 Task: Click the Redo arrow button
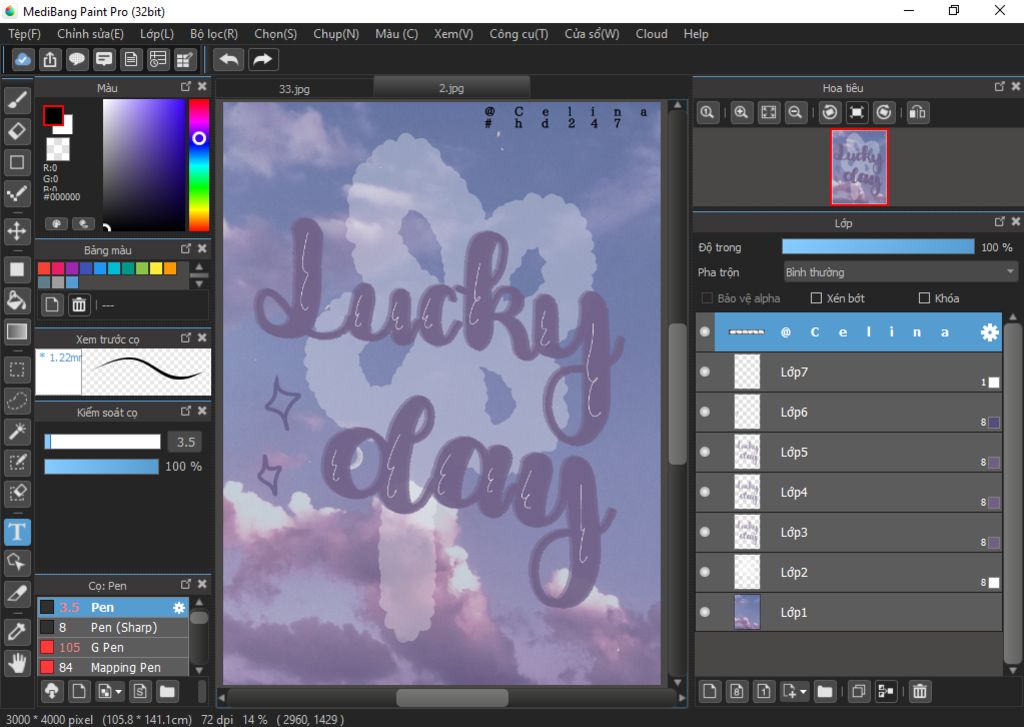(x=263, y=59)
